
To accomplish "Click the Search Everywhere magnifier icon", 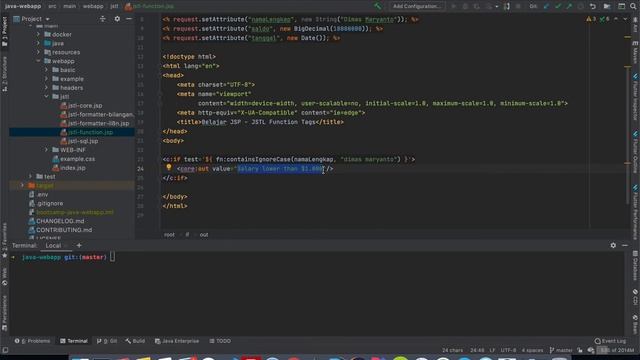I will pyautogui.click(x=633, y=6).
